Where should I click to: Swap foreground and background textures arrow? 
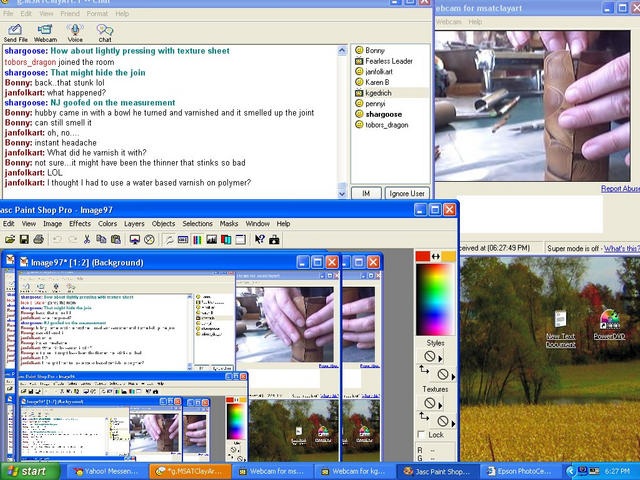[x=424, y=416]
